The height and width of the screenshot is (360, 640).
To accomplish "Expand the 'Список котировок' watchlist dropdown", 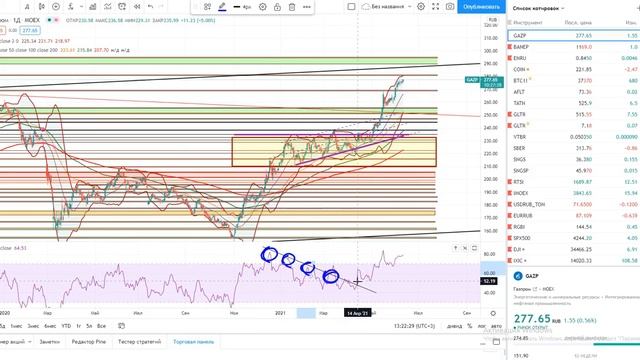I will click(x=538, y=8).
